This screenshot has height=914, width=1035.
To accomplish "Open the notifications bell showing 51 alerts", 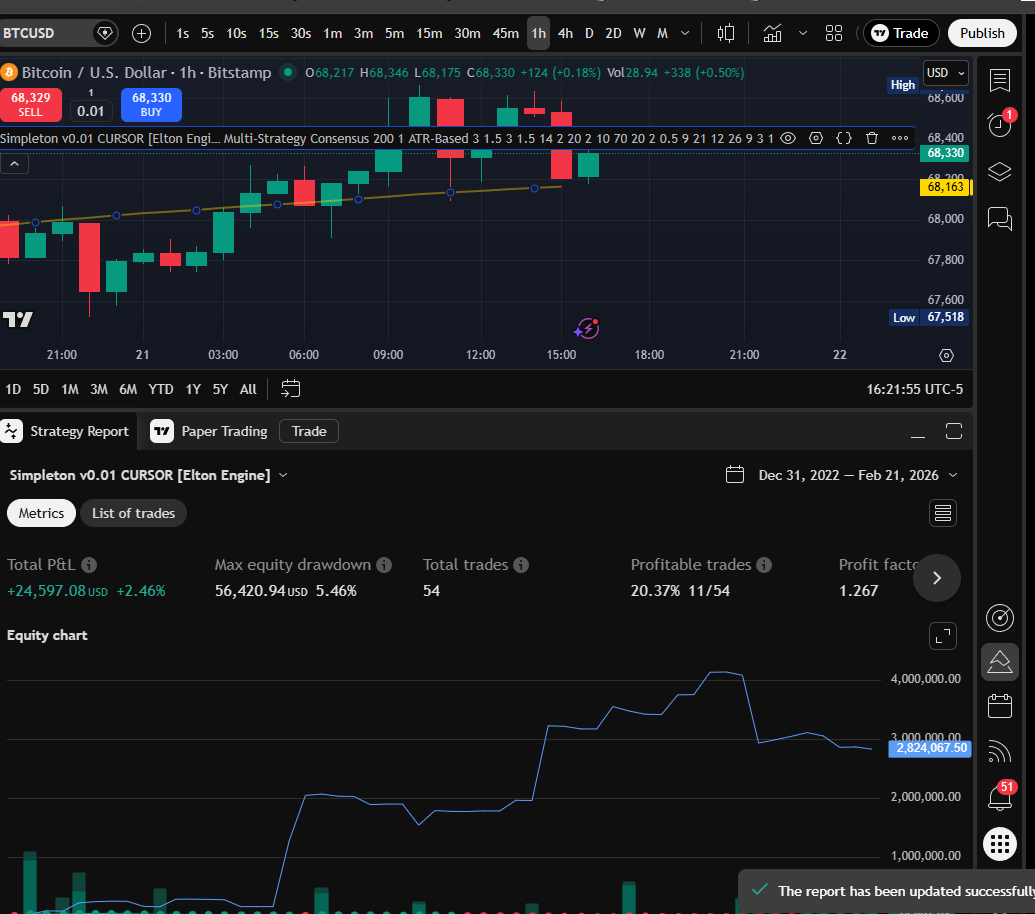I will 999,796.
